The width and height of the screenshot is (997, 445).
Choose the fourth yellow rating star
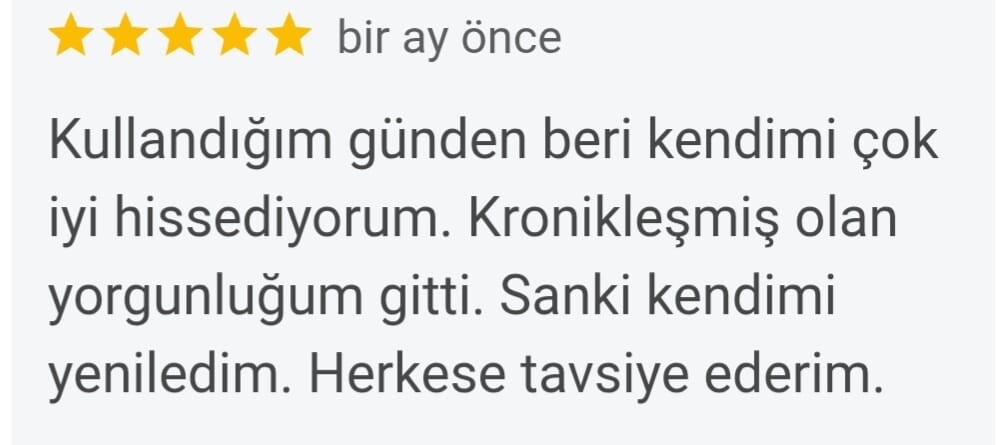tap(234, 36)
